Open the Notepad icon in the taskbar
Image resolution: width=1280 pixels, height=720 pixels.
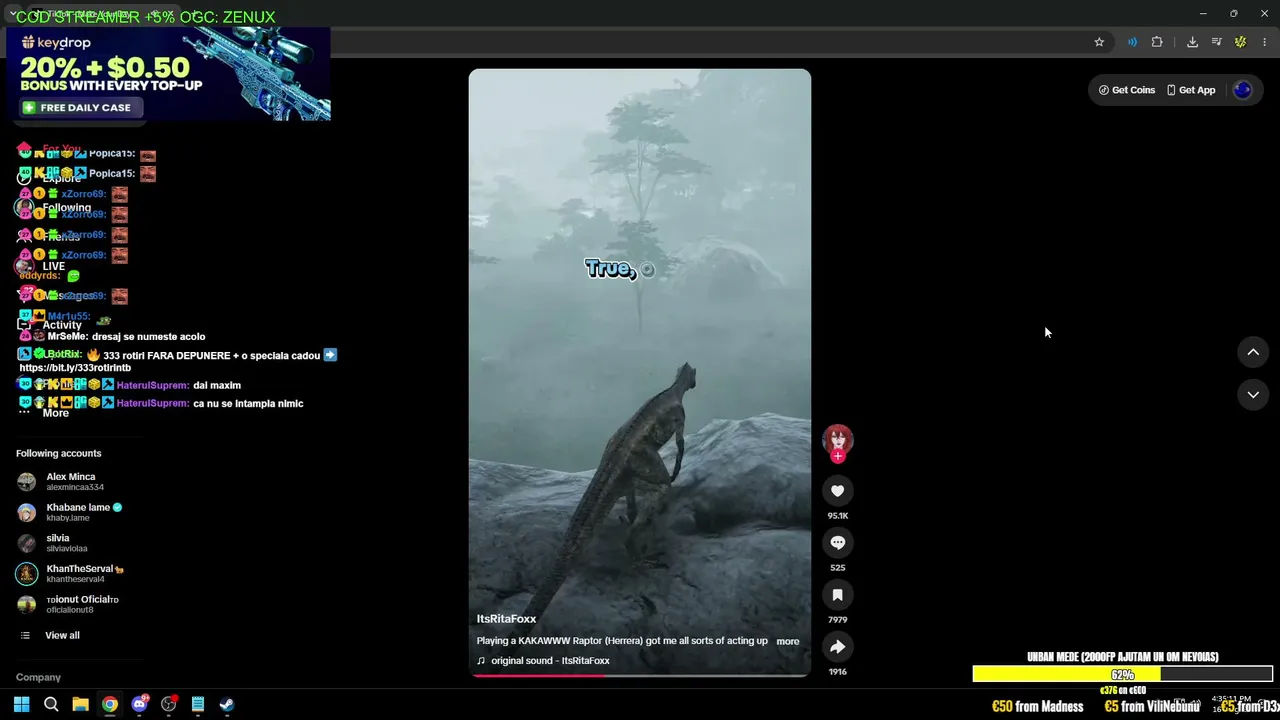pos(198,704)
